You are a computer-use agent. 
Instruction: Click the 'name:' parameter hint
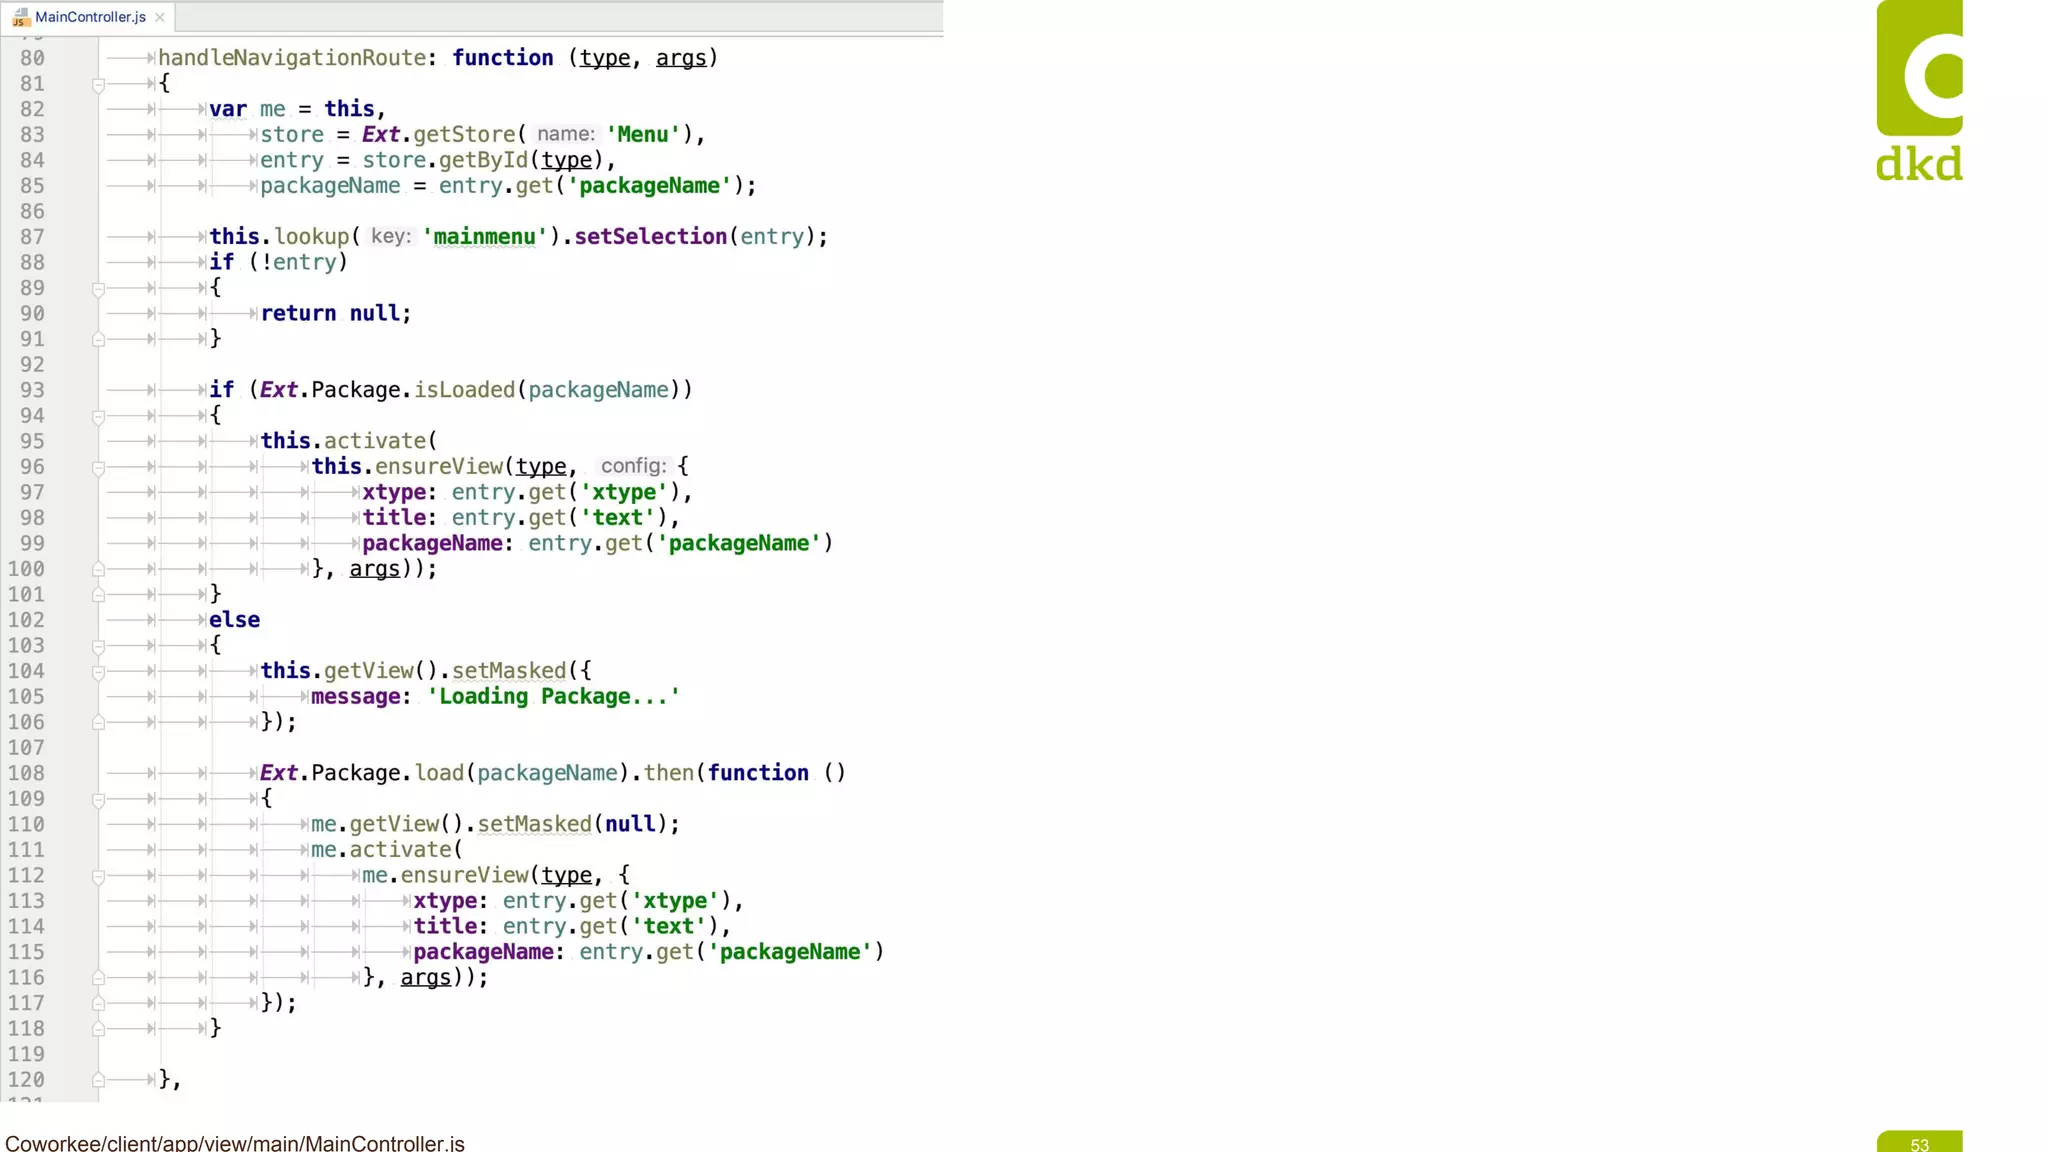(x=565, y=134)
